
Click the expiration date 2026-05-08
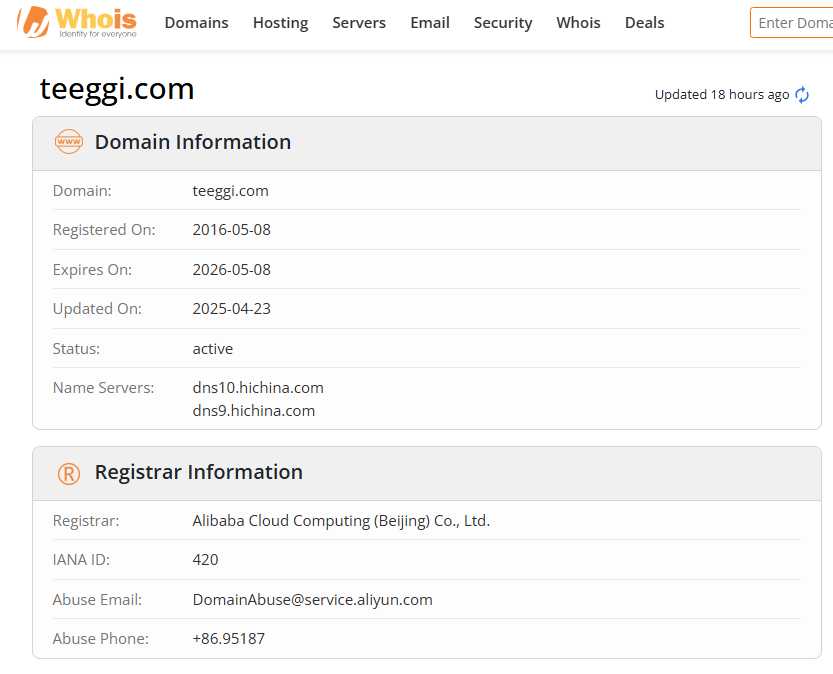231,269
